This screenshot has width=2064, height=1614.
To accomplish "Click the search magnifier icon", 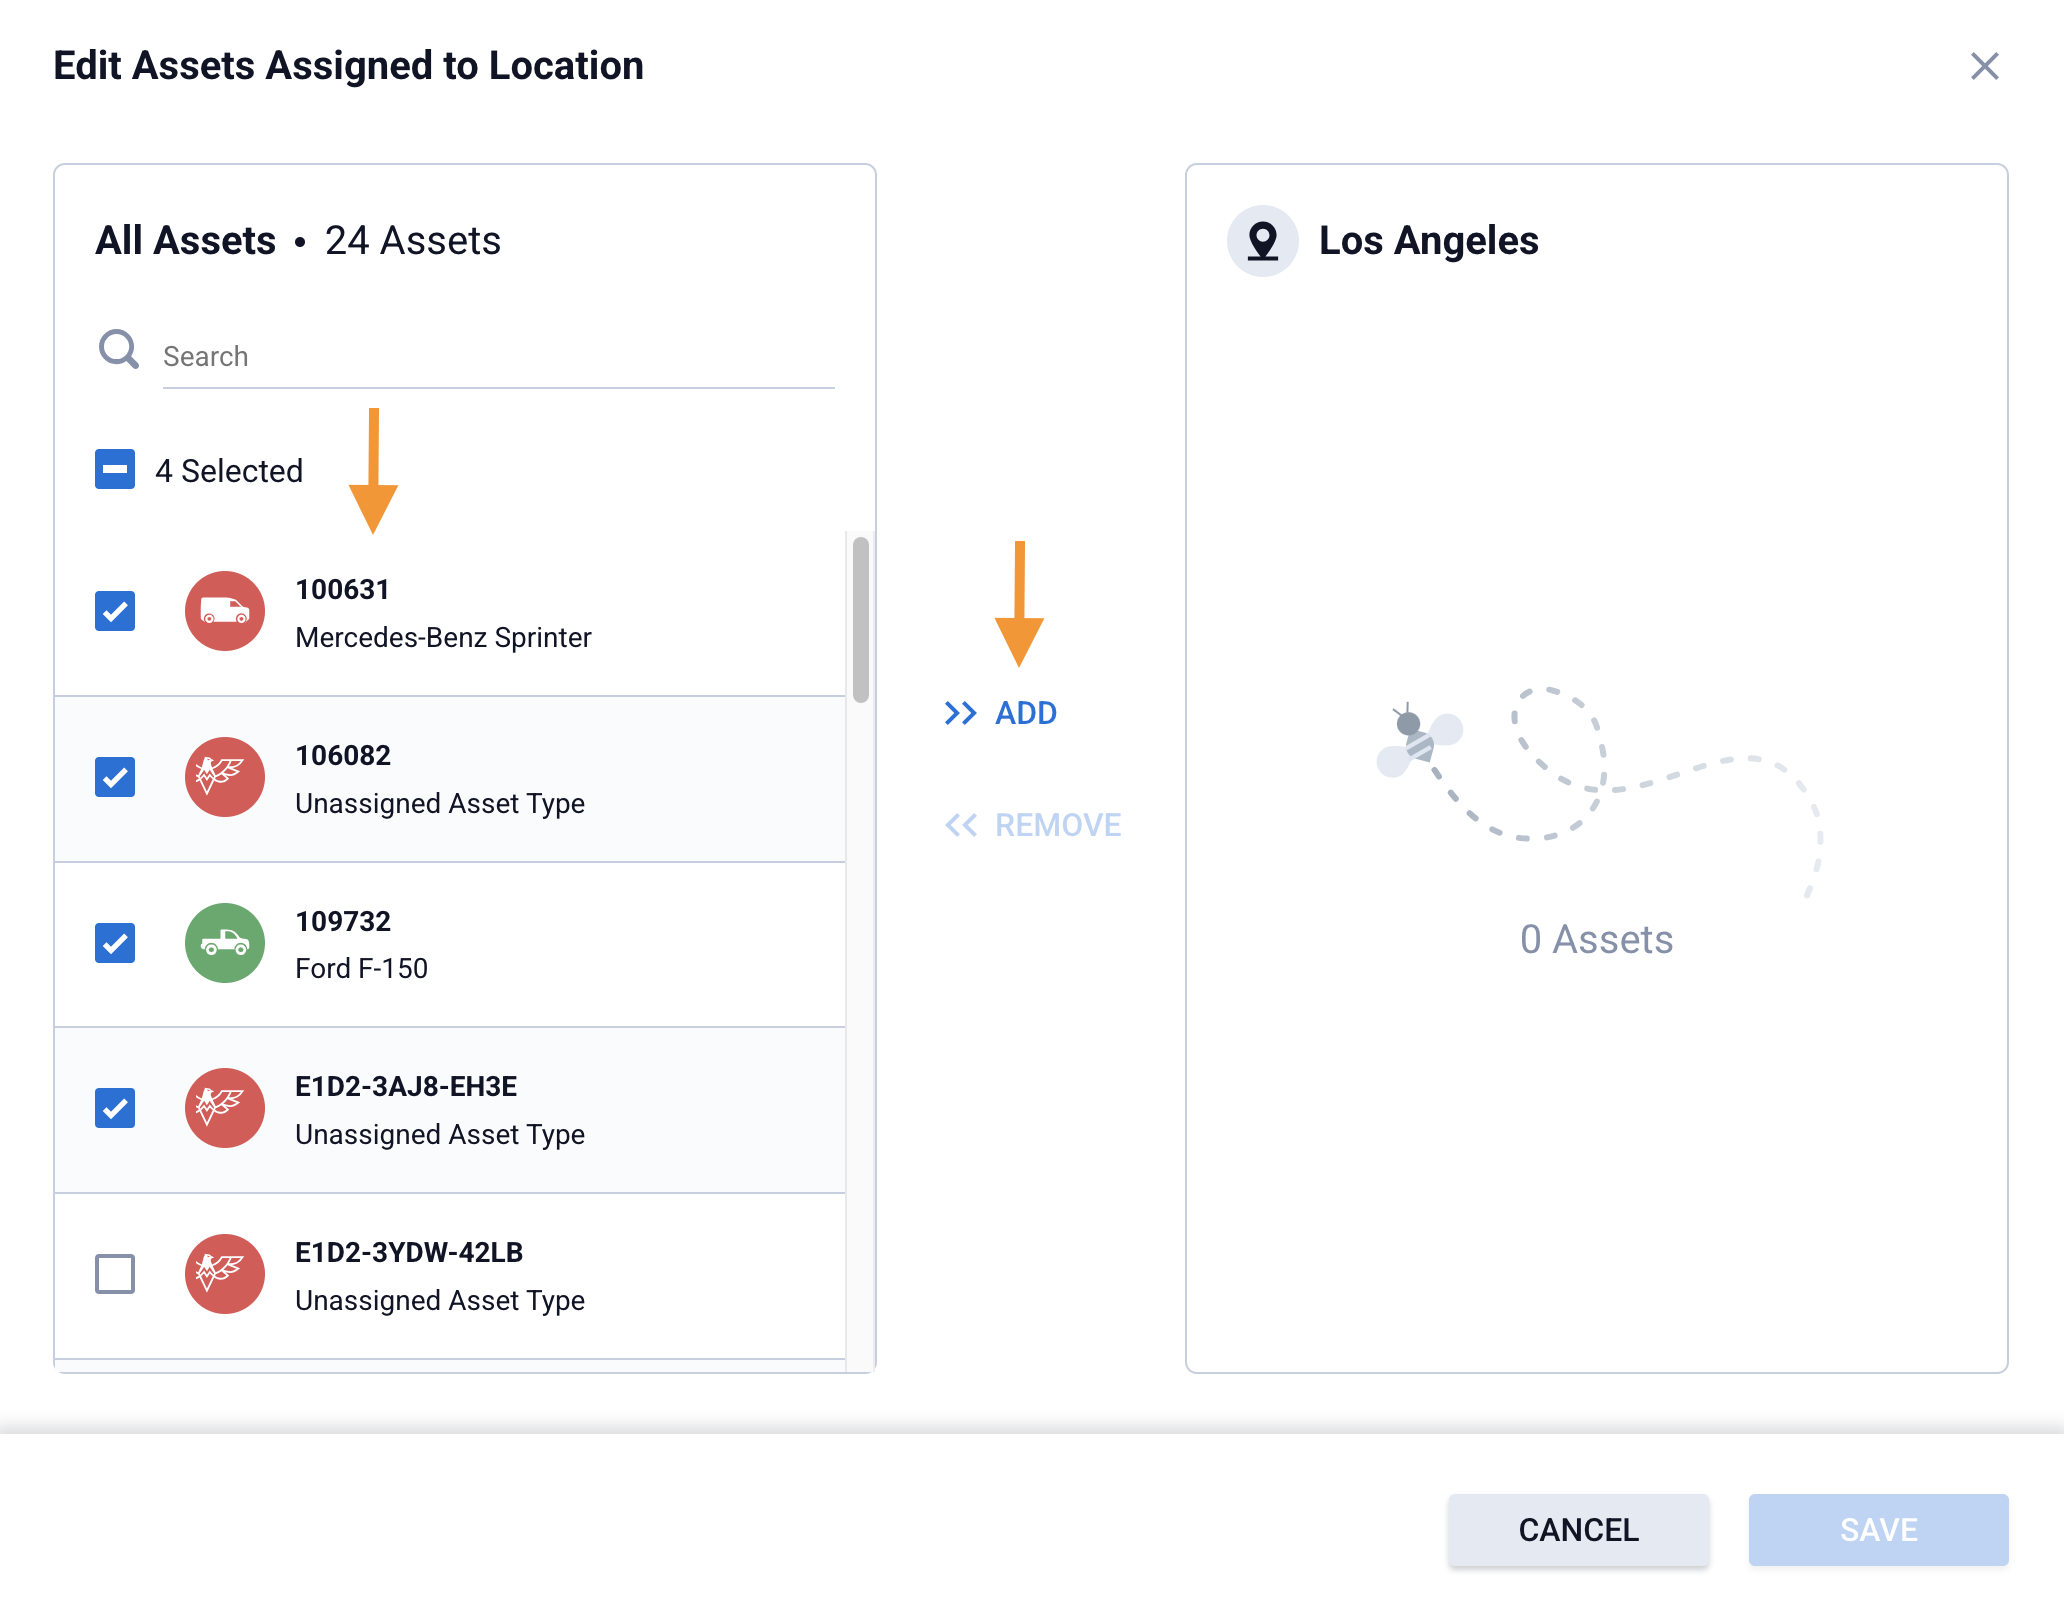I will click(x=119, y=350).
